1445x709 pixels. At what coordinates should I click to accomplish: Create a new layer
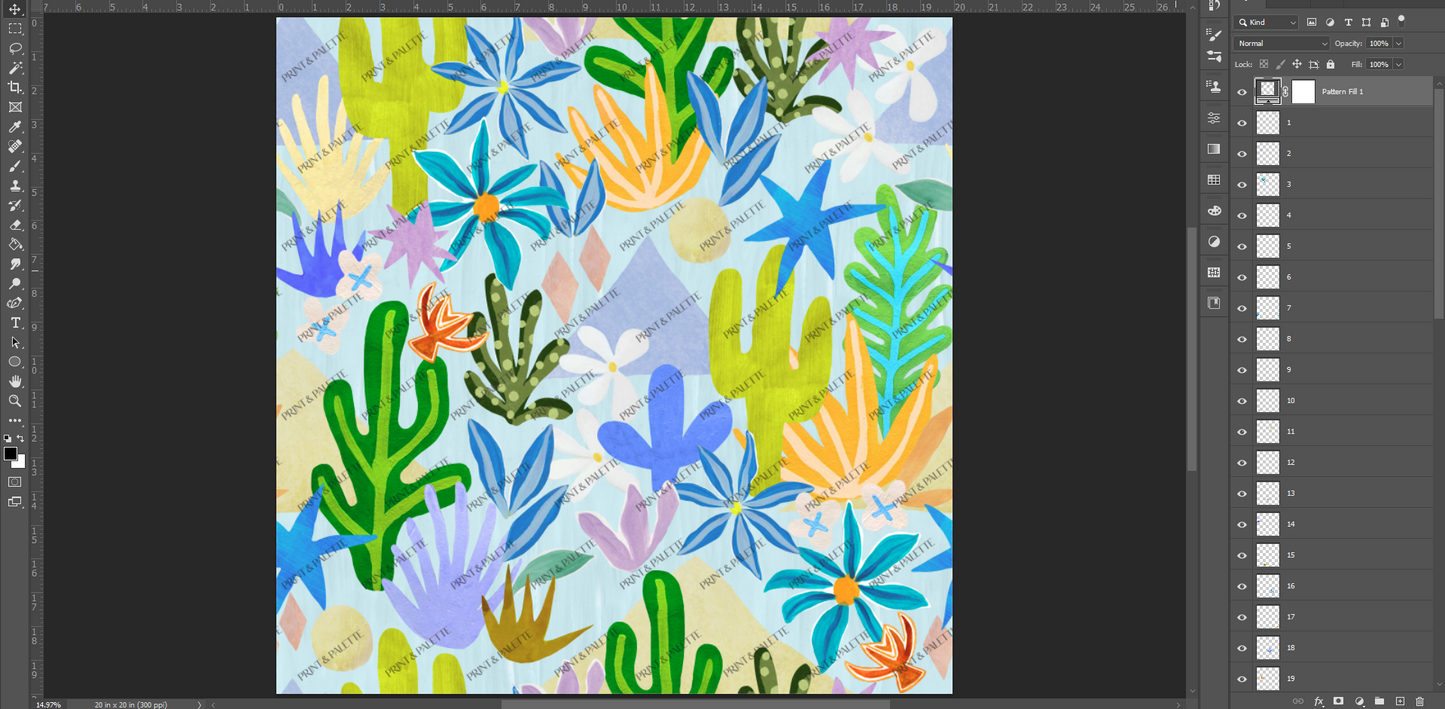tap(1399, 701)
